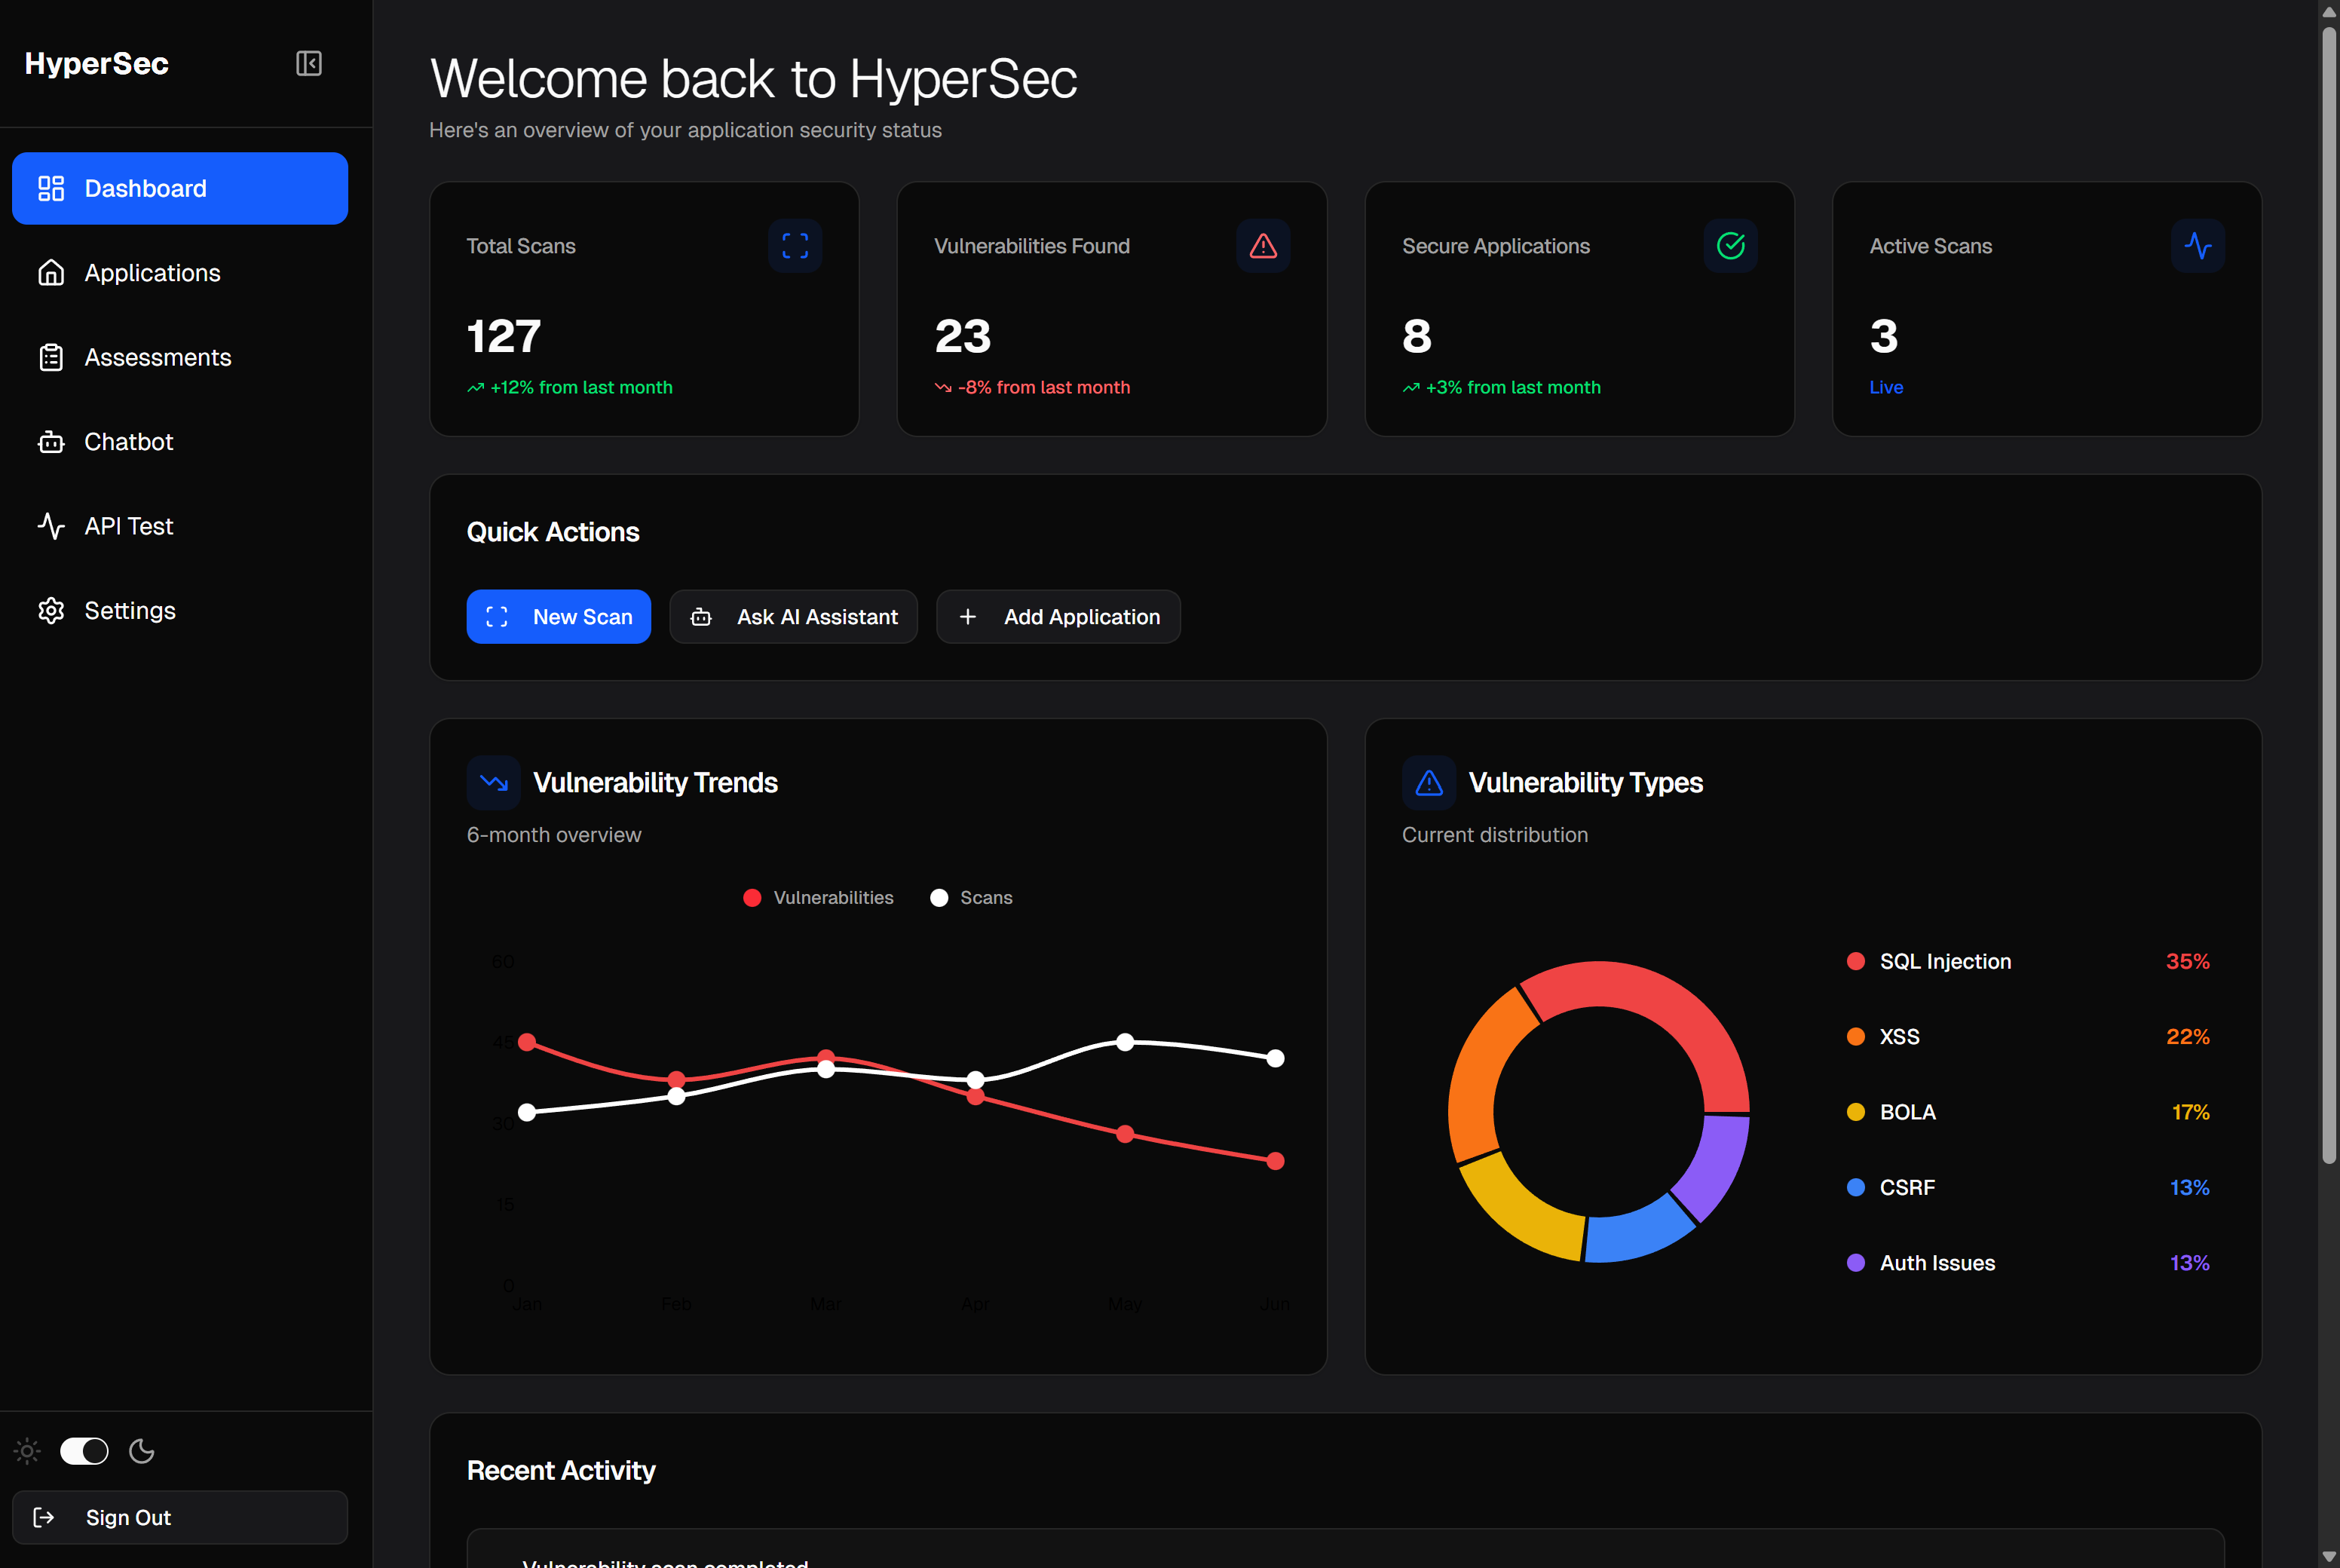Click the scan frame icon on Total Scans card
The image size is (2340, 1568).
click(x=795, y=245)
